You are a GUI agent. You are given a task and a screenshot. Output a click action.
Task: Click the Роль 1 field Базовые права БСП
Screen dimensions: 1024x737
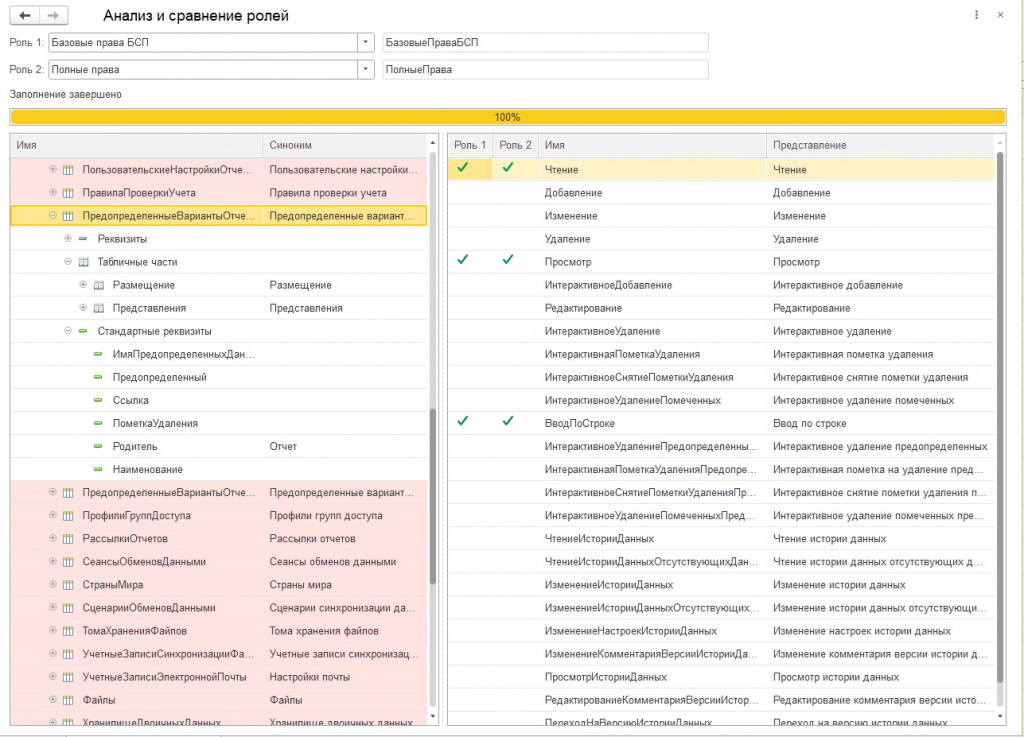click(203, 42)
